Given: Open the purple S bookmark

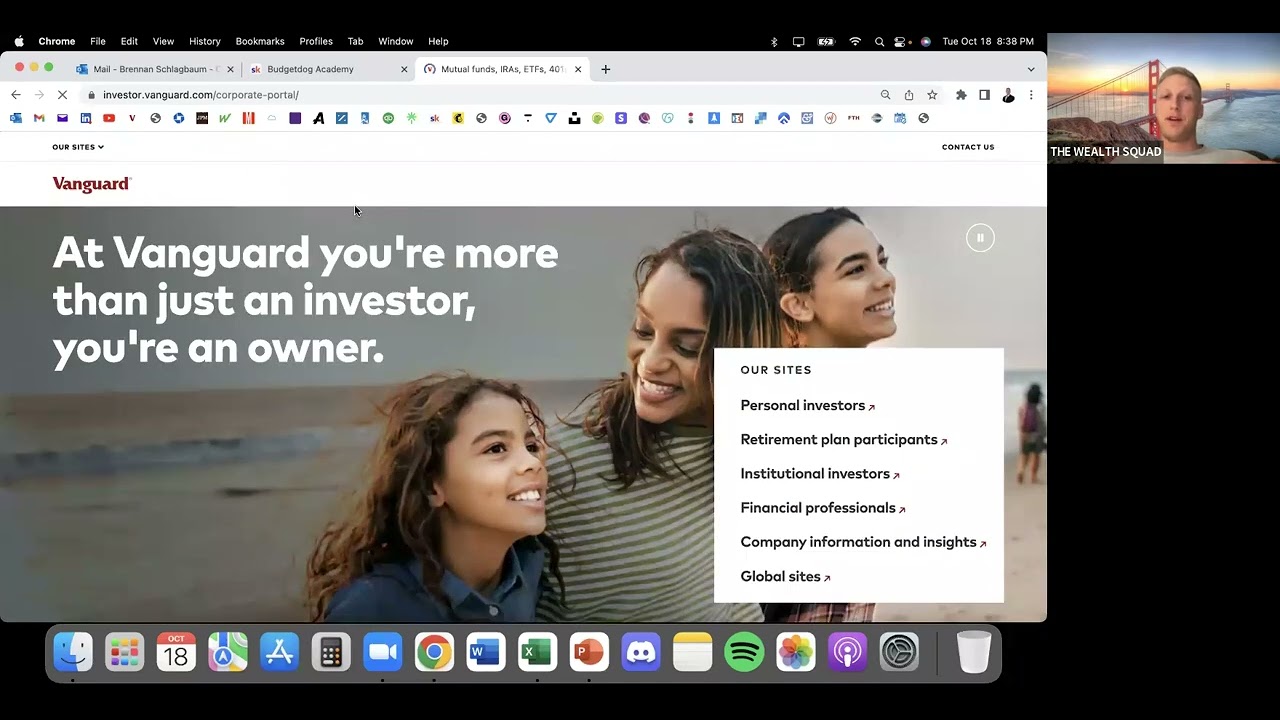Looking at the screenshot, I should tap(621, 118).
